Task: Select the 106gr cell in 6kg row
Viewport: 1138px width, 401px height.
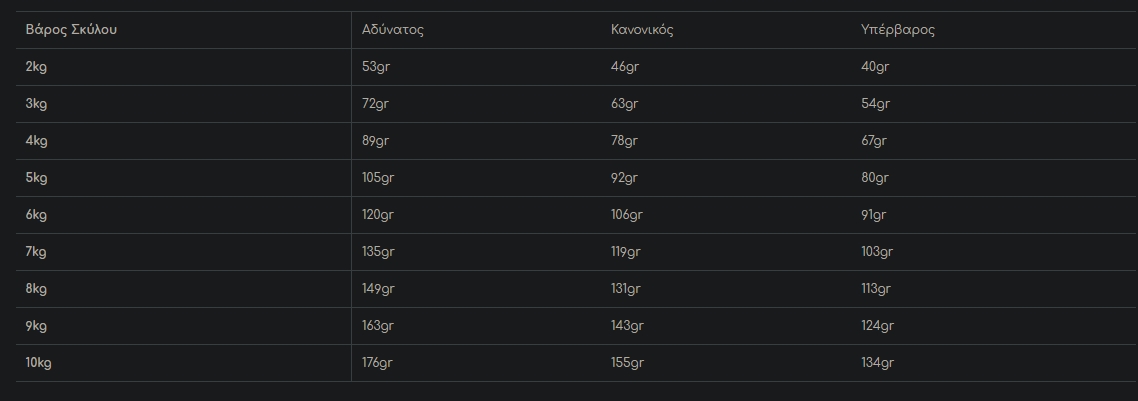Action: [x=627, y=215]
